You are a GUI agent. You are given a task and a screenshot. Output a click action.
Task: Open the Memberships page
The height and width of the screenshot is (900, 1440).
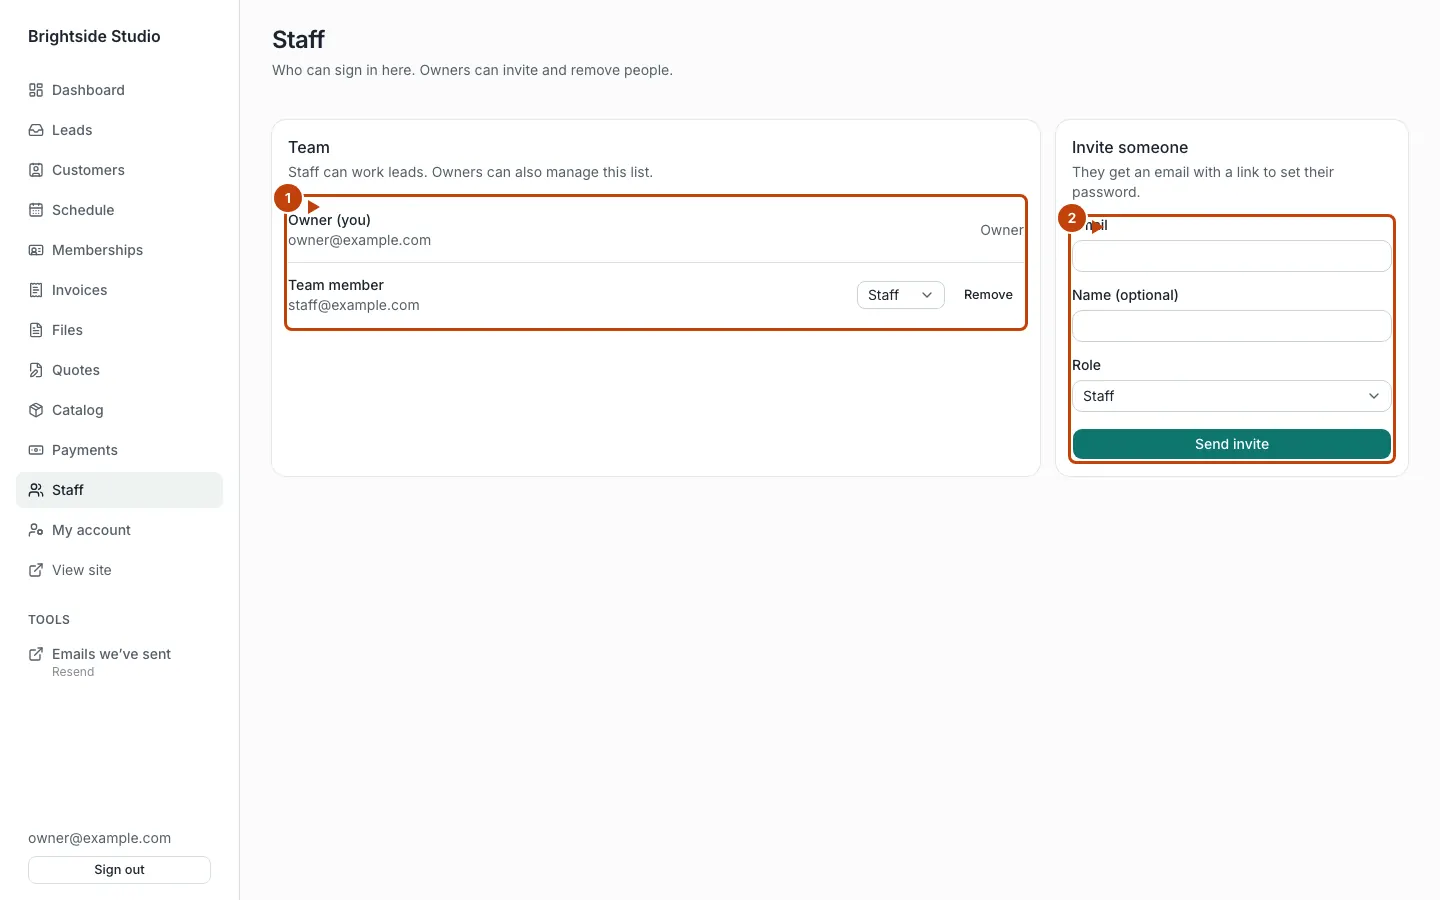click(x=119, y=250)
